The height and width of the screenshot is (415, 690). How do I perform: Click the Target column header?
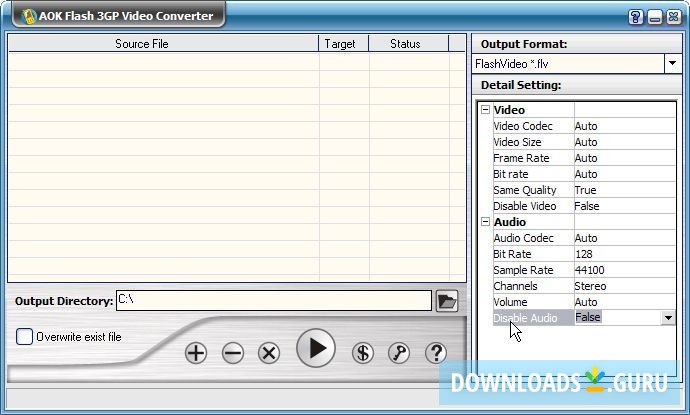tap(344, 44)
